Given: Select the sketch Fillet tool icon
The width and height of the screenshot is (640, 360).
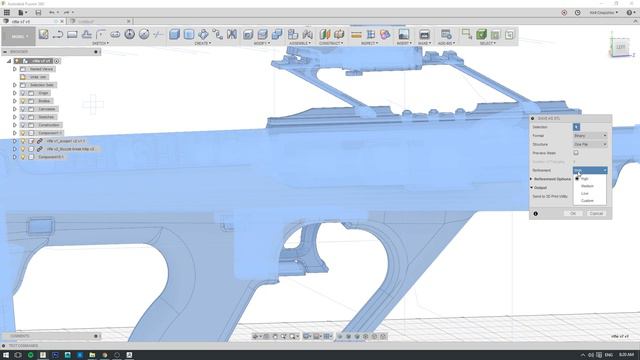Looking at the screenshot, I should (101, 34).
